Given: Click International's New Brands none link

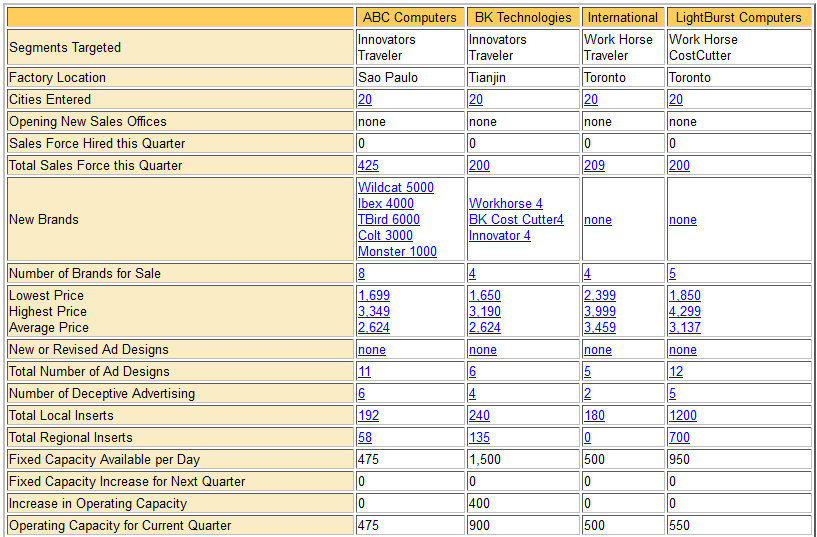Looking at the screenshot, I should pyautogui.click(x=598, y=220).
